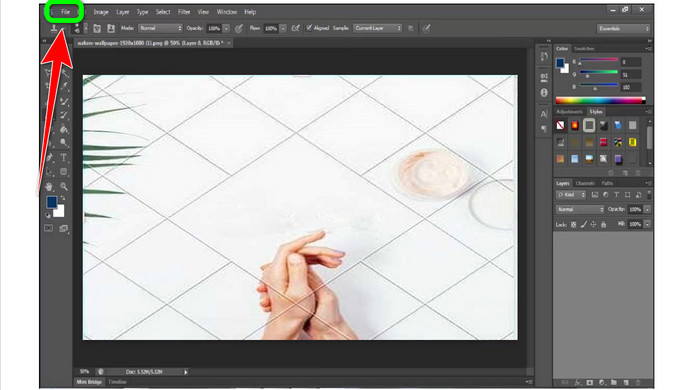Select the History Brush tool
The width and height of the screenshot is (700, 390).
(x=64, y=115)
